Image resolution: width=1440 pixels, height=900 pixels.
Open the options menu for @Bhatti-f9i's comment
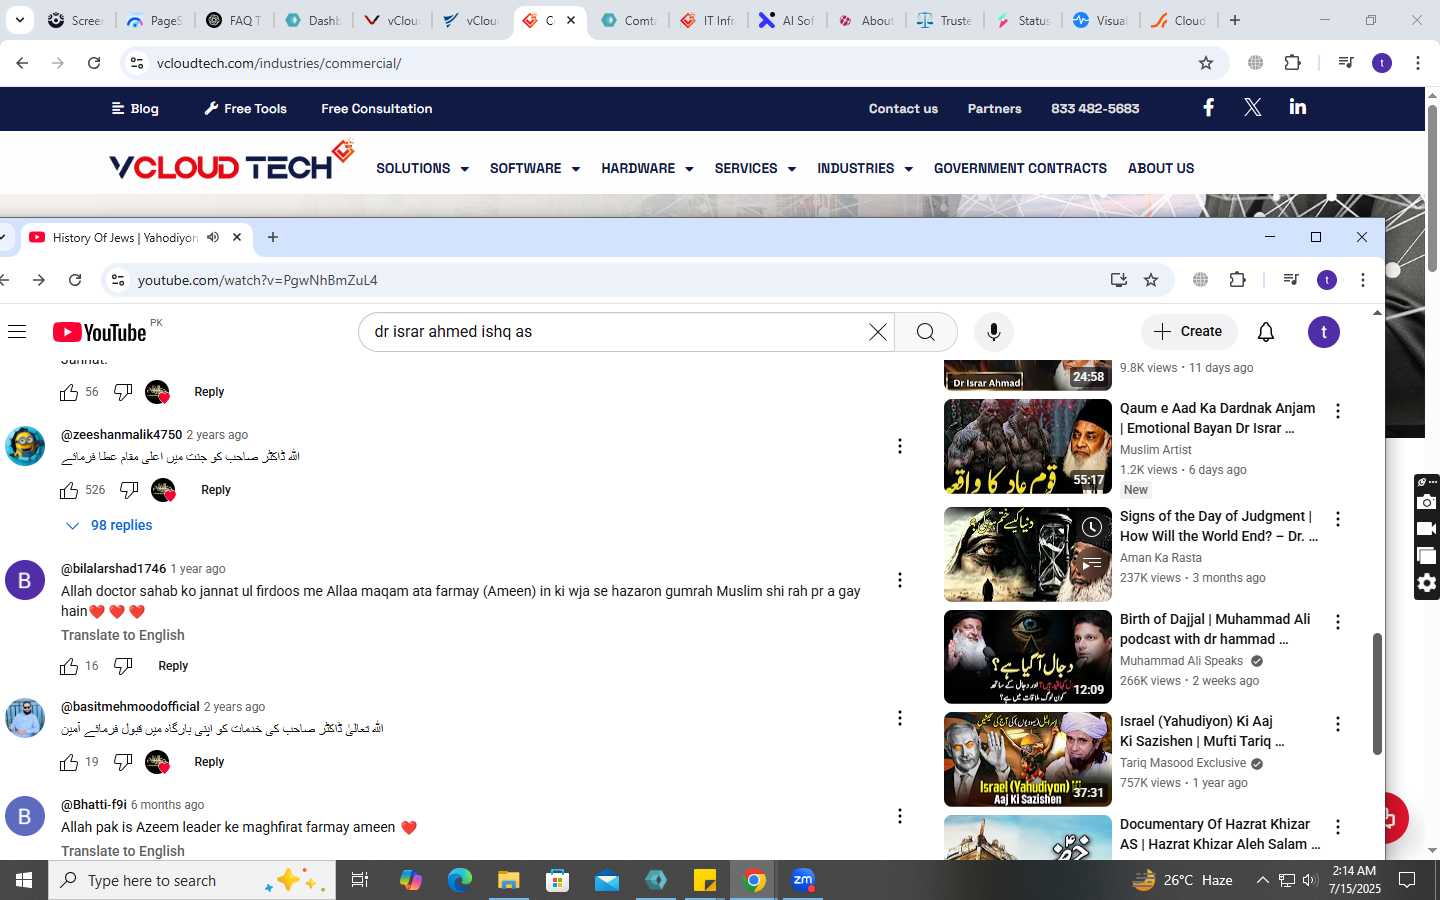(x=900, y=816)
